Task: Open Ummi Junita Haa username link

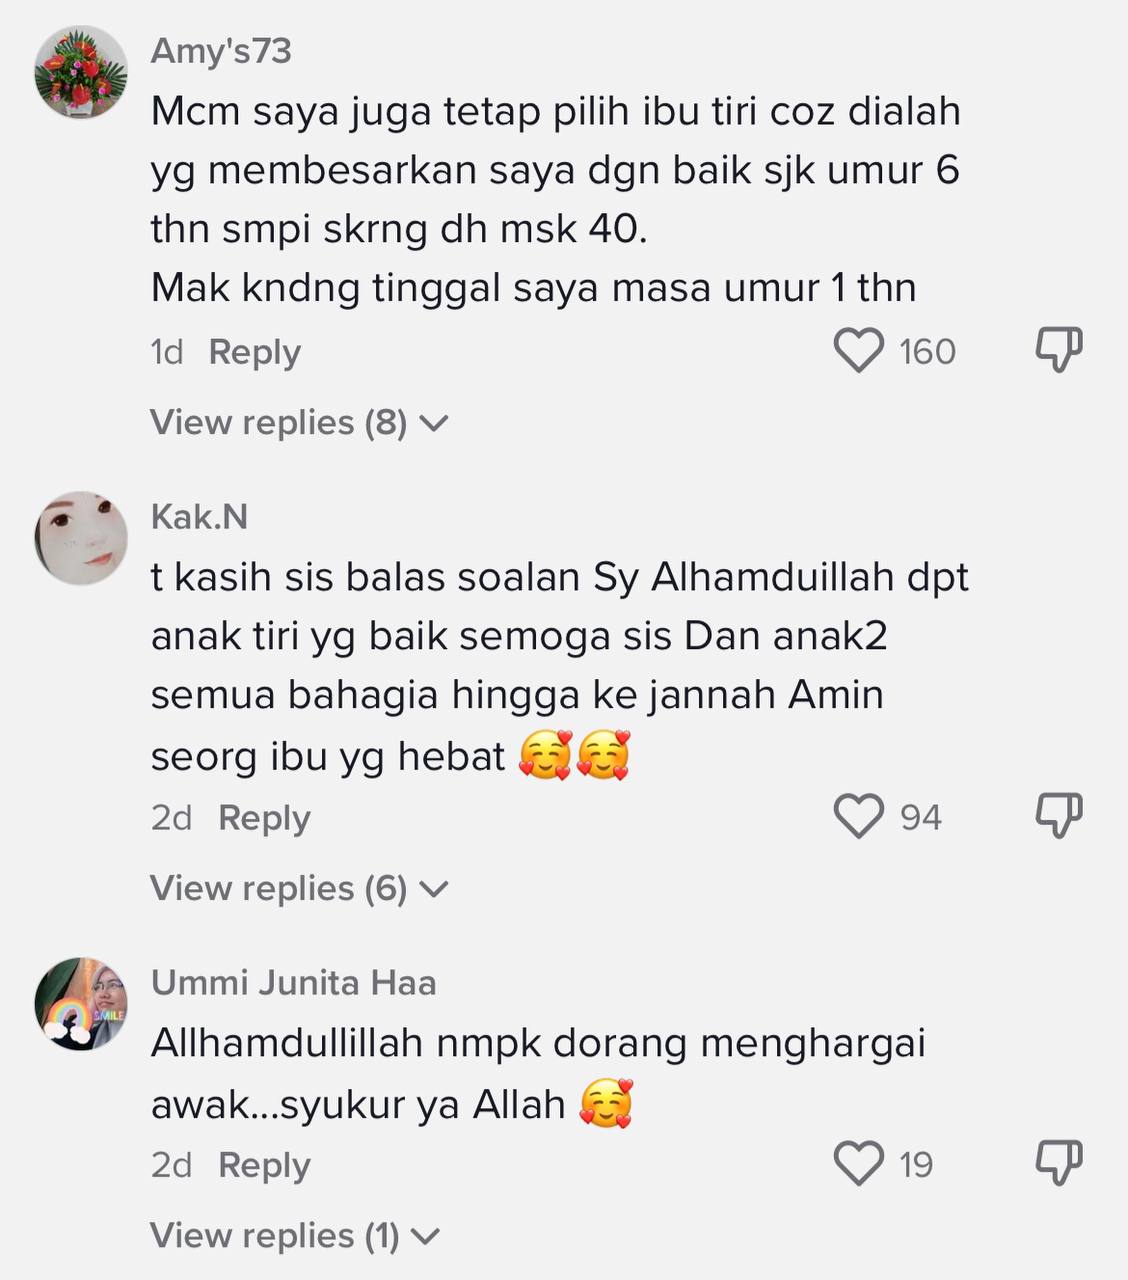Action: (293, 983)
